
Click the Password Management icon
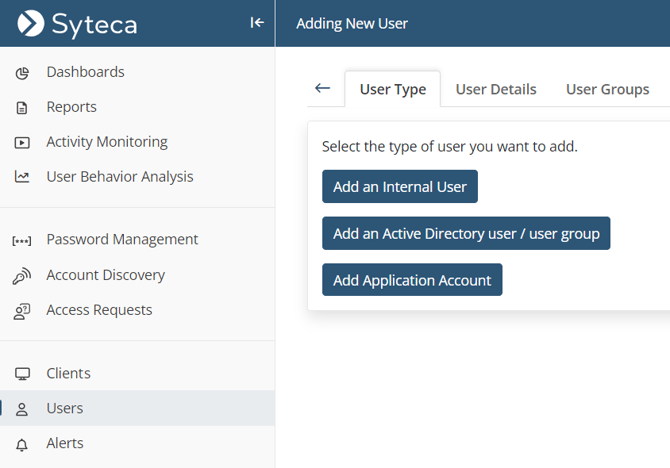click(22, 240)
